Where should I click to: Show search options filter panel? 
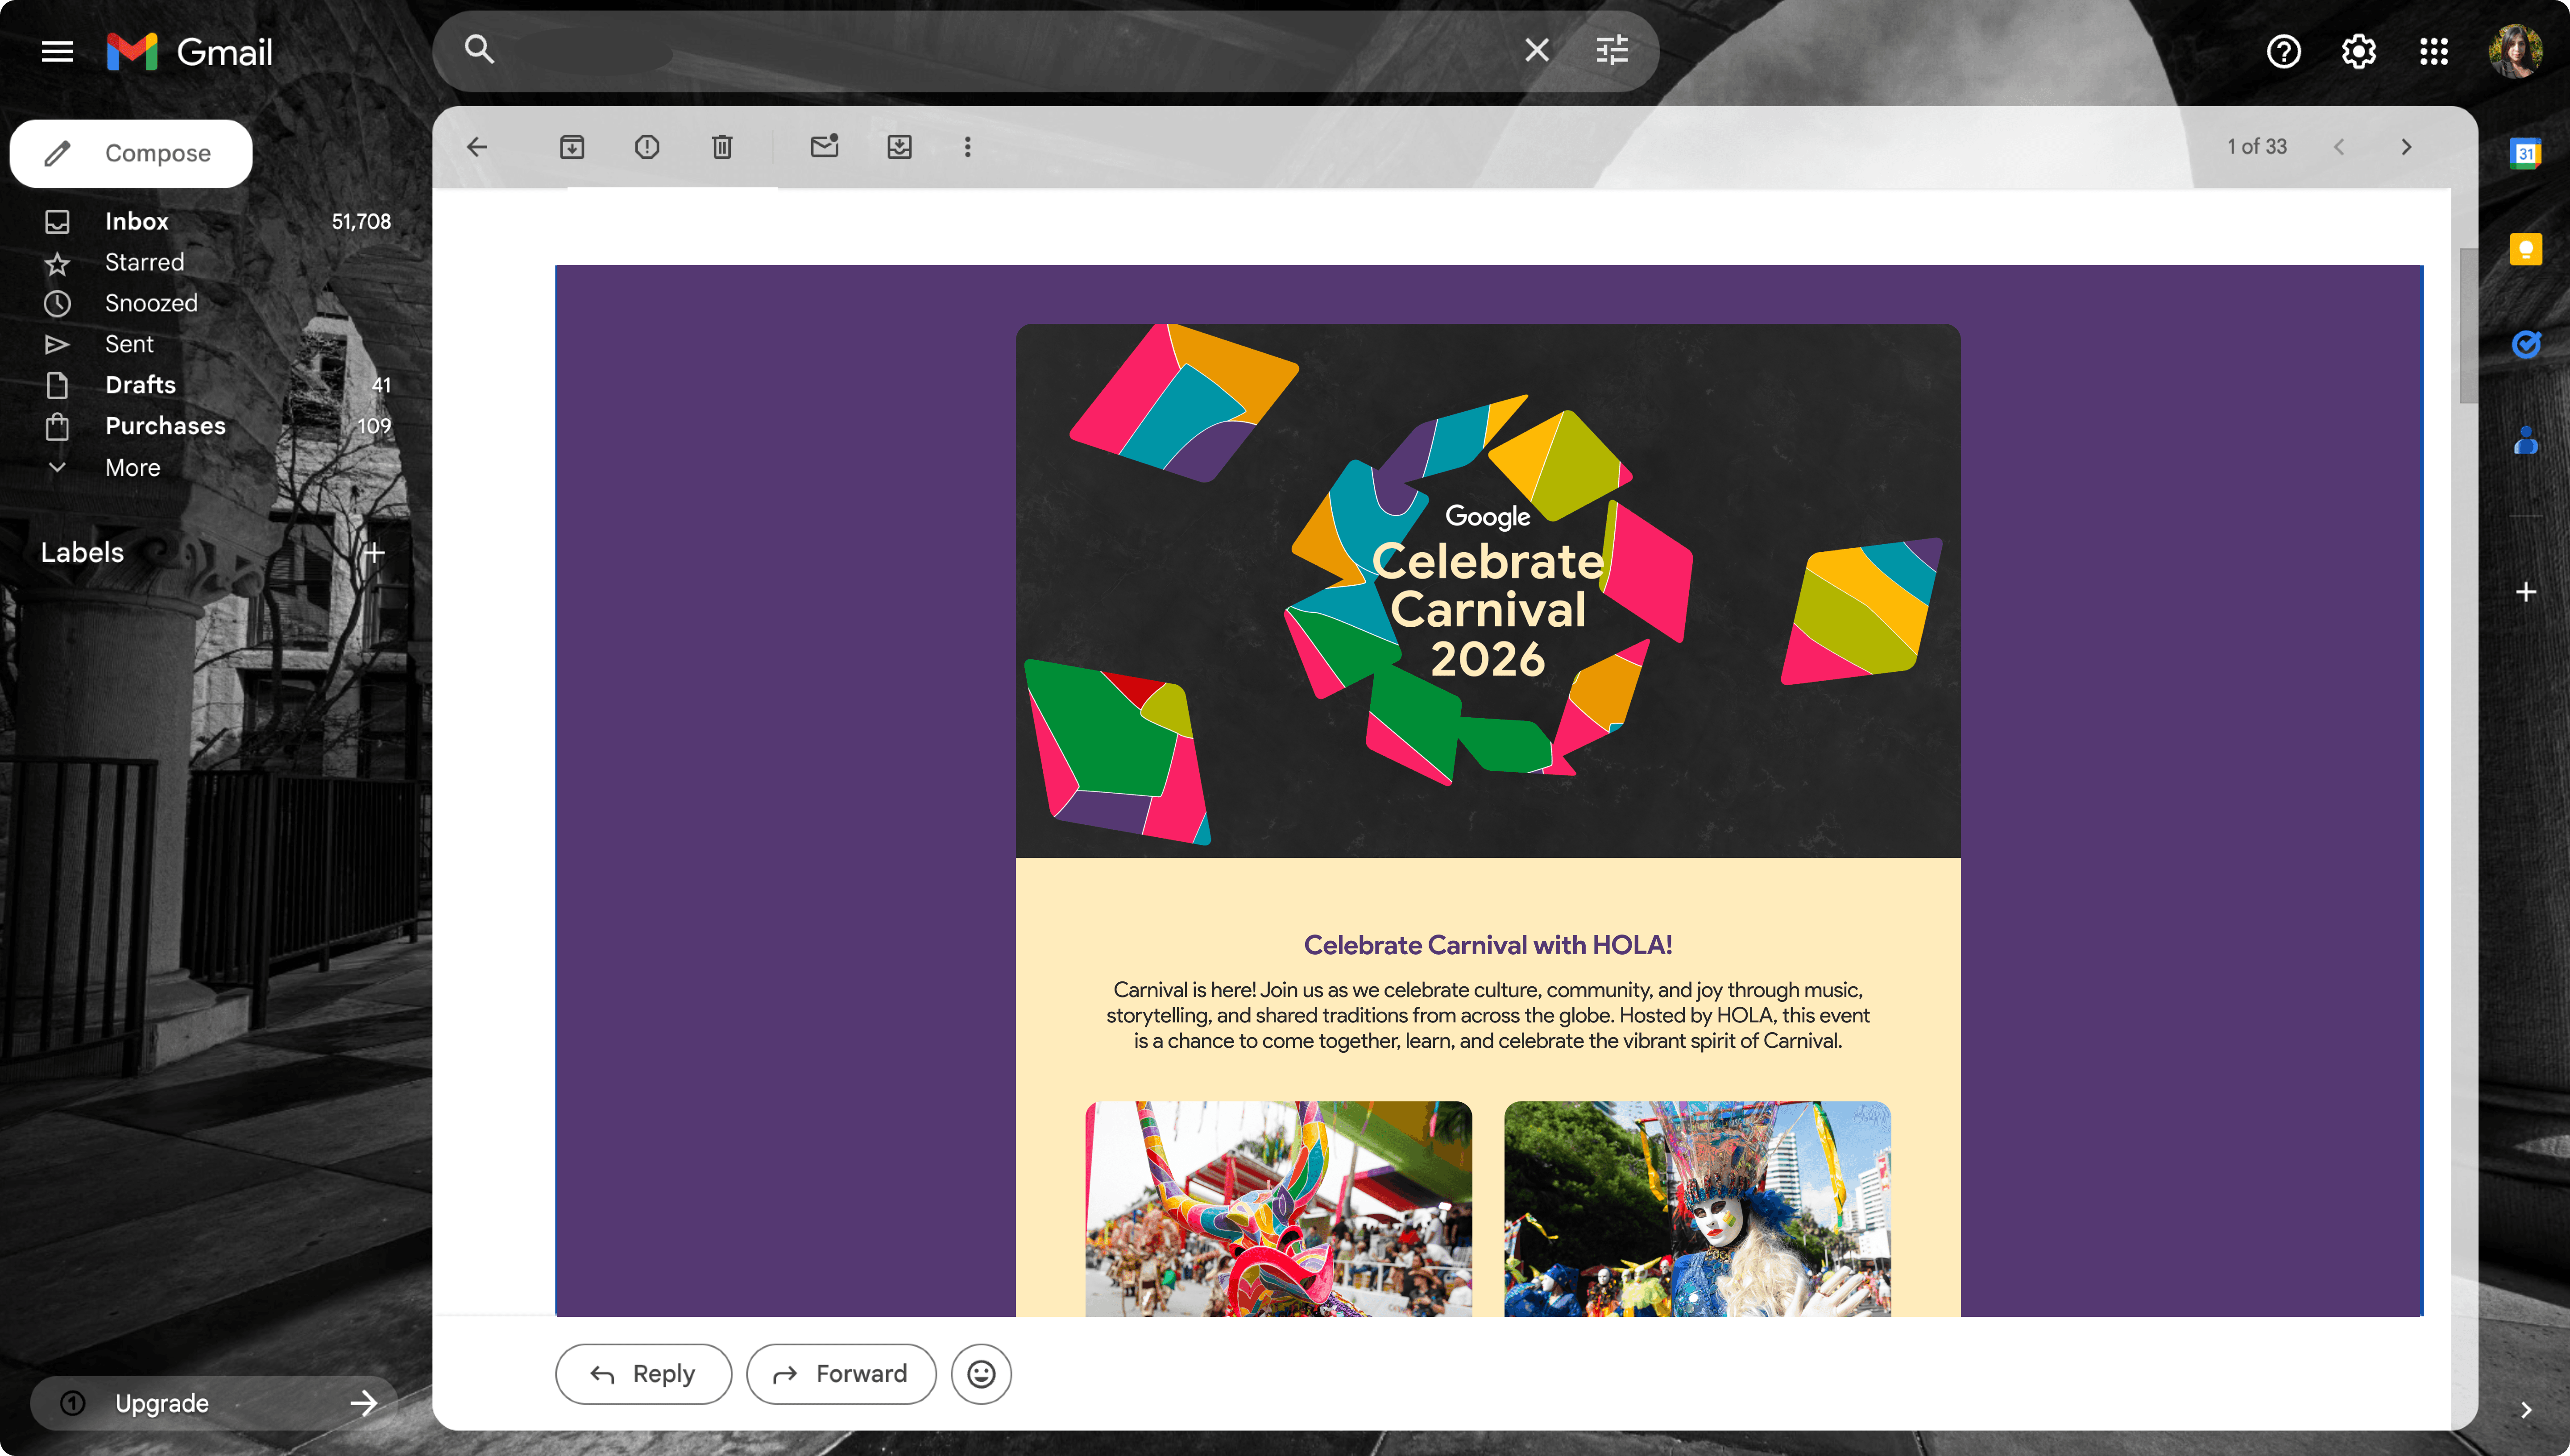coord(1611,50)
